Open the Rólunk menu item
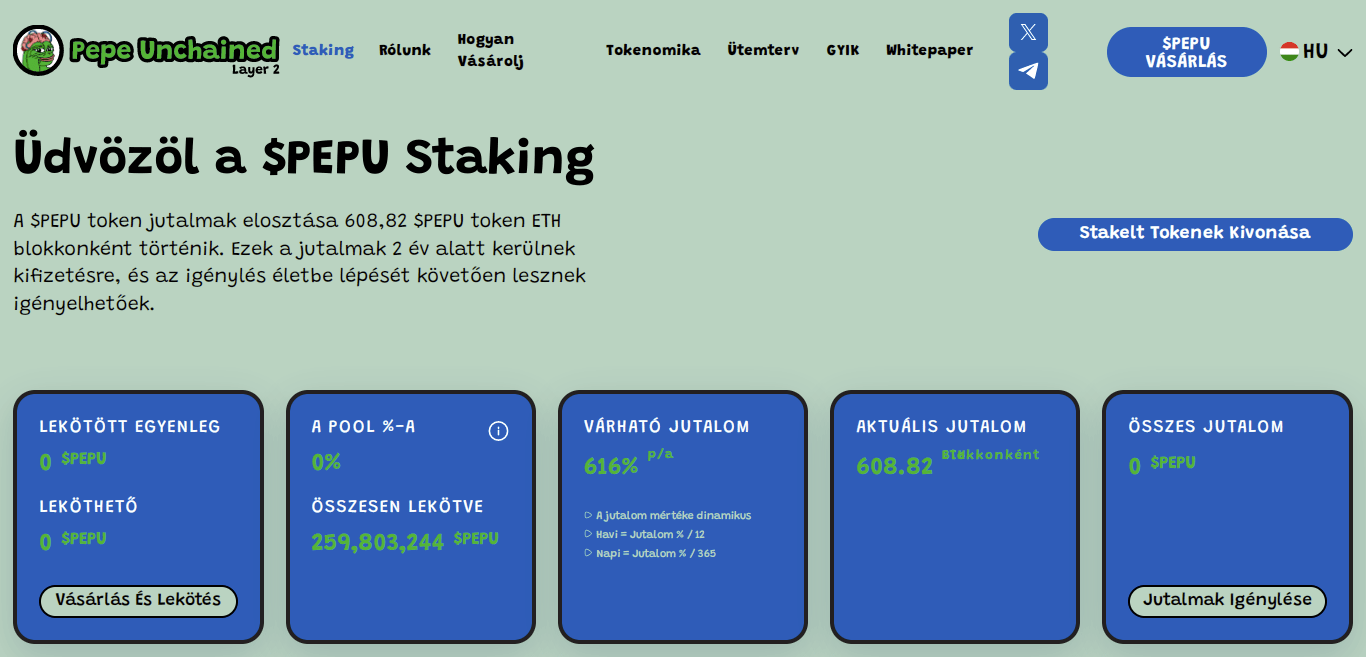Image resolution: width=1366 pixels, height=657 pixels. coord(405,50)
